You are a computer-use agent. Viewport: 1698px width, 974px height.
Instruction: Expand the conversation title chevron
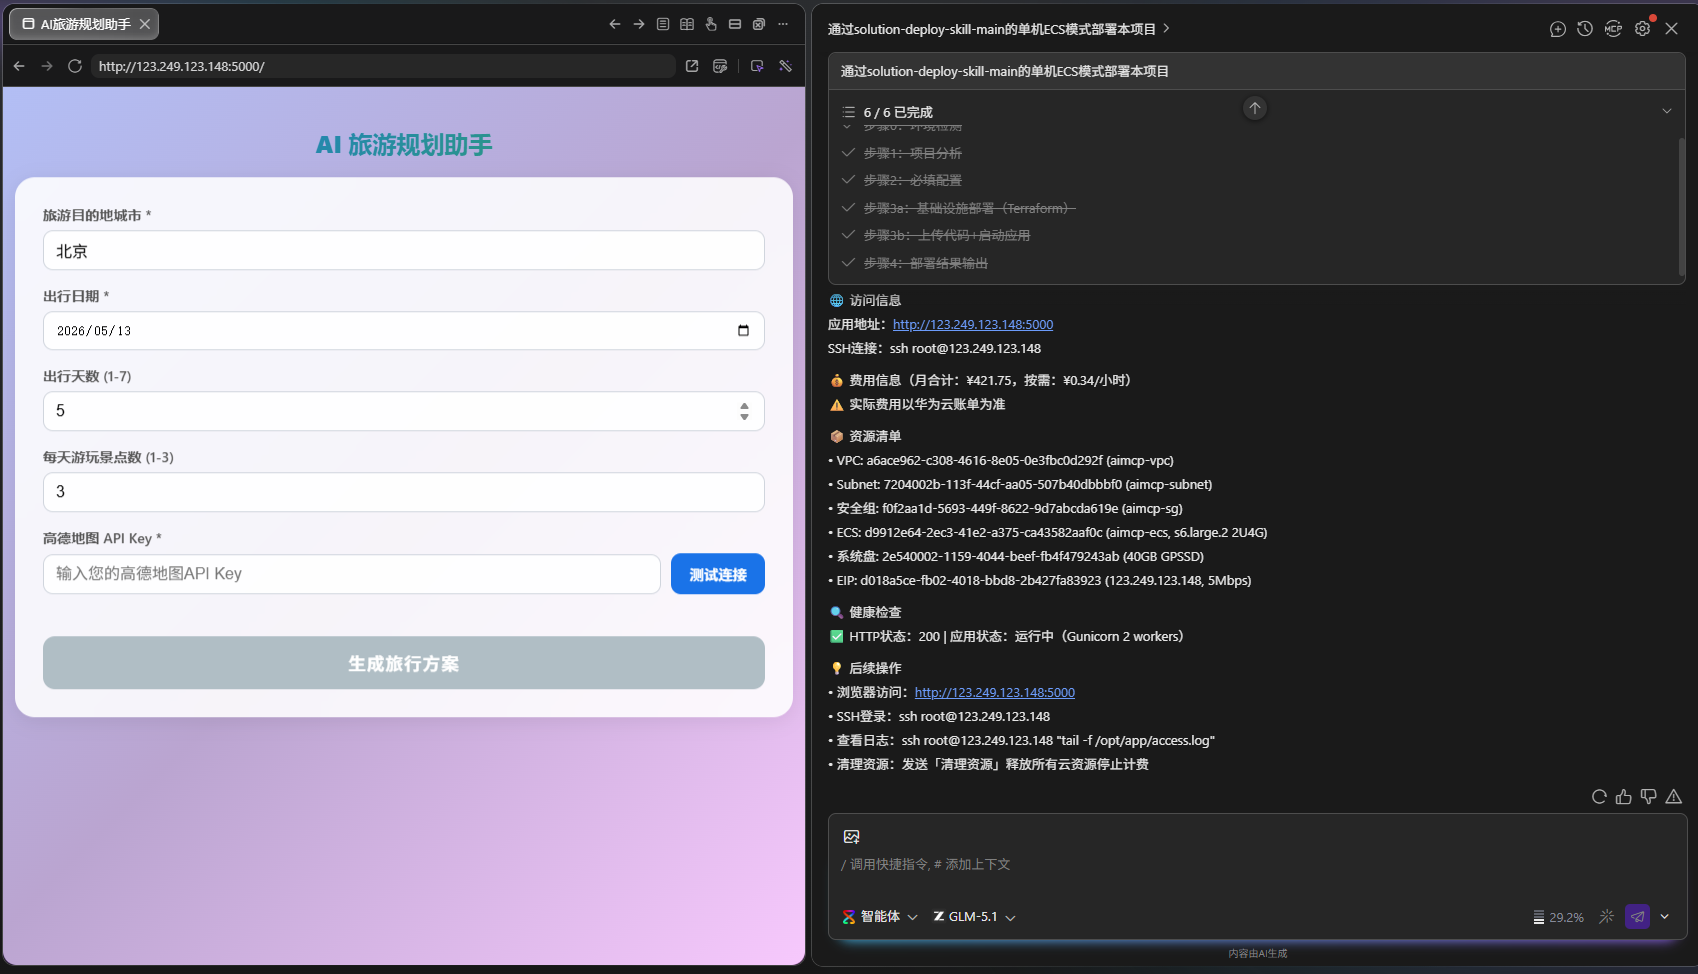pos(1166,29)
